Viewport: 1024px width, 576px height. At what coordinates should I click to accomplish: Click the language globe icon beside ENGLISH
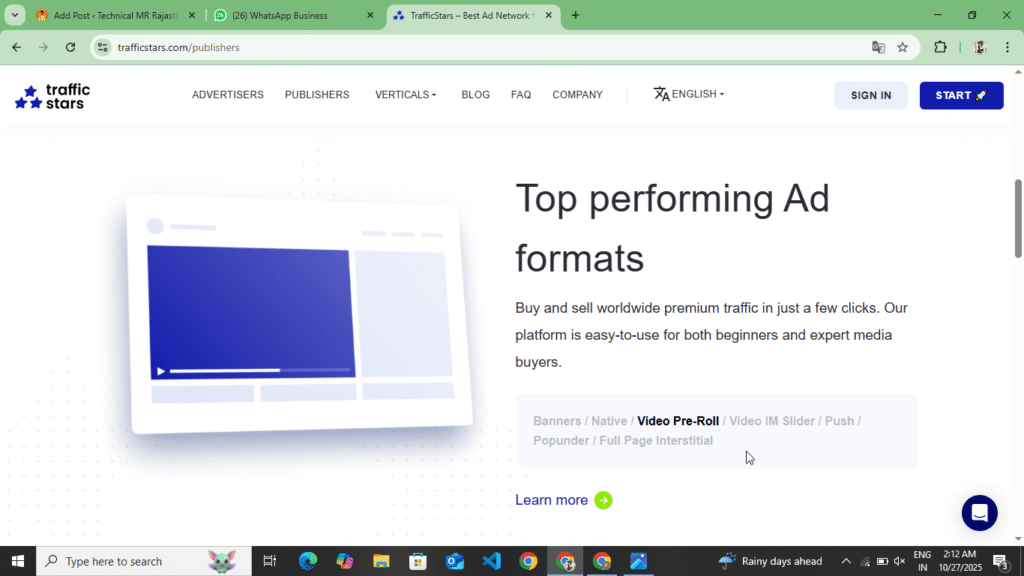[661, 94]
